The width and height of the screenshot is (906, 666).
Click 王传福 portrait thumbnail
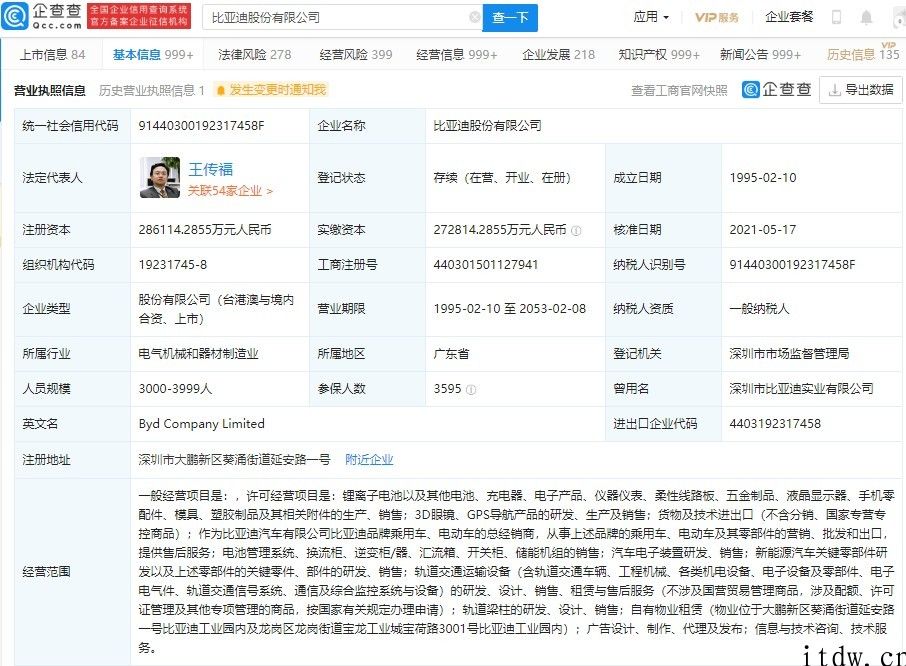pyautogui.click(x=160, y=177)
